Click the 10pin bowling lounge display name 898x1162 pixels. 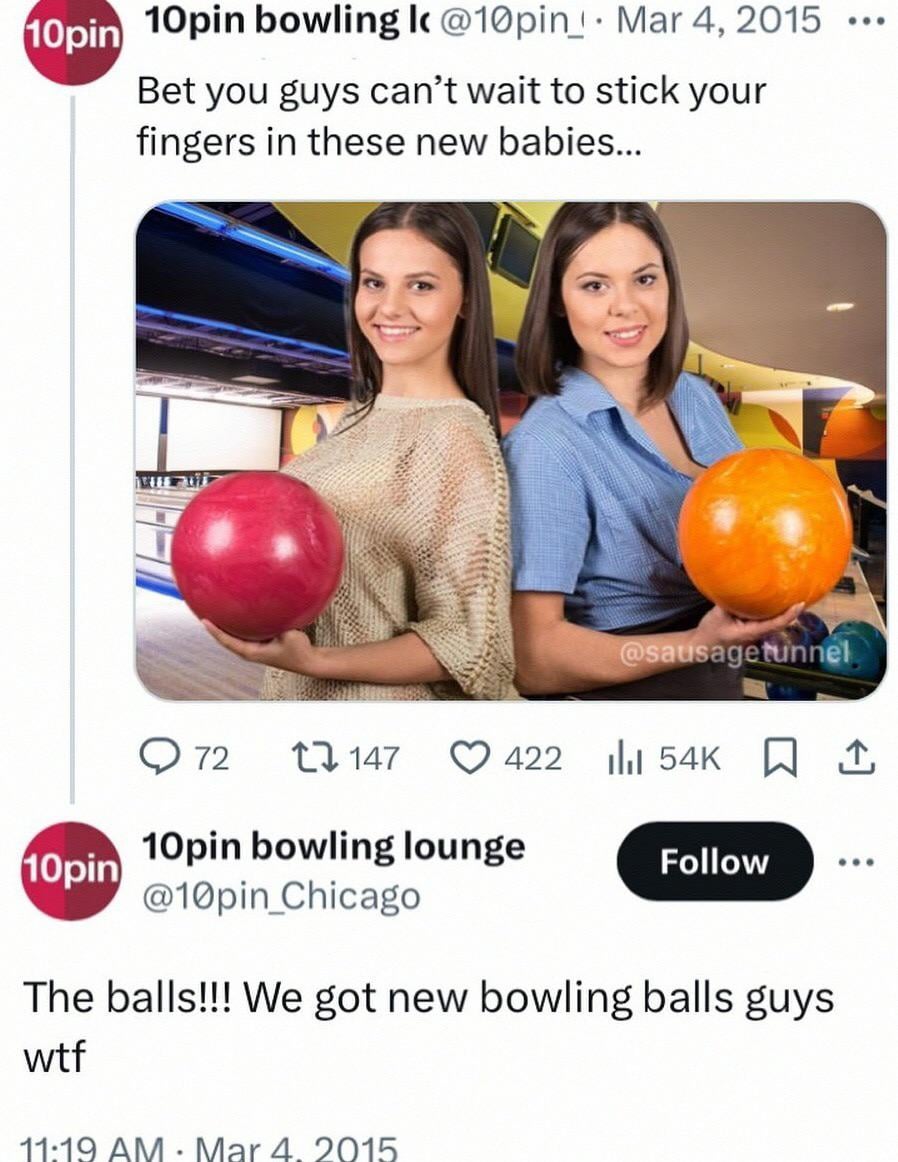point(333,846)
